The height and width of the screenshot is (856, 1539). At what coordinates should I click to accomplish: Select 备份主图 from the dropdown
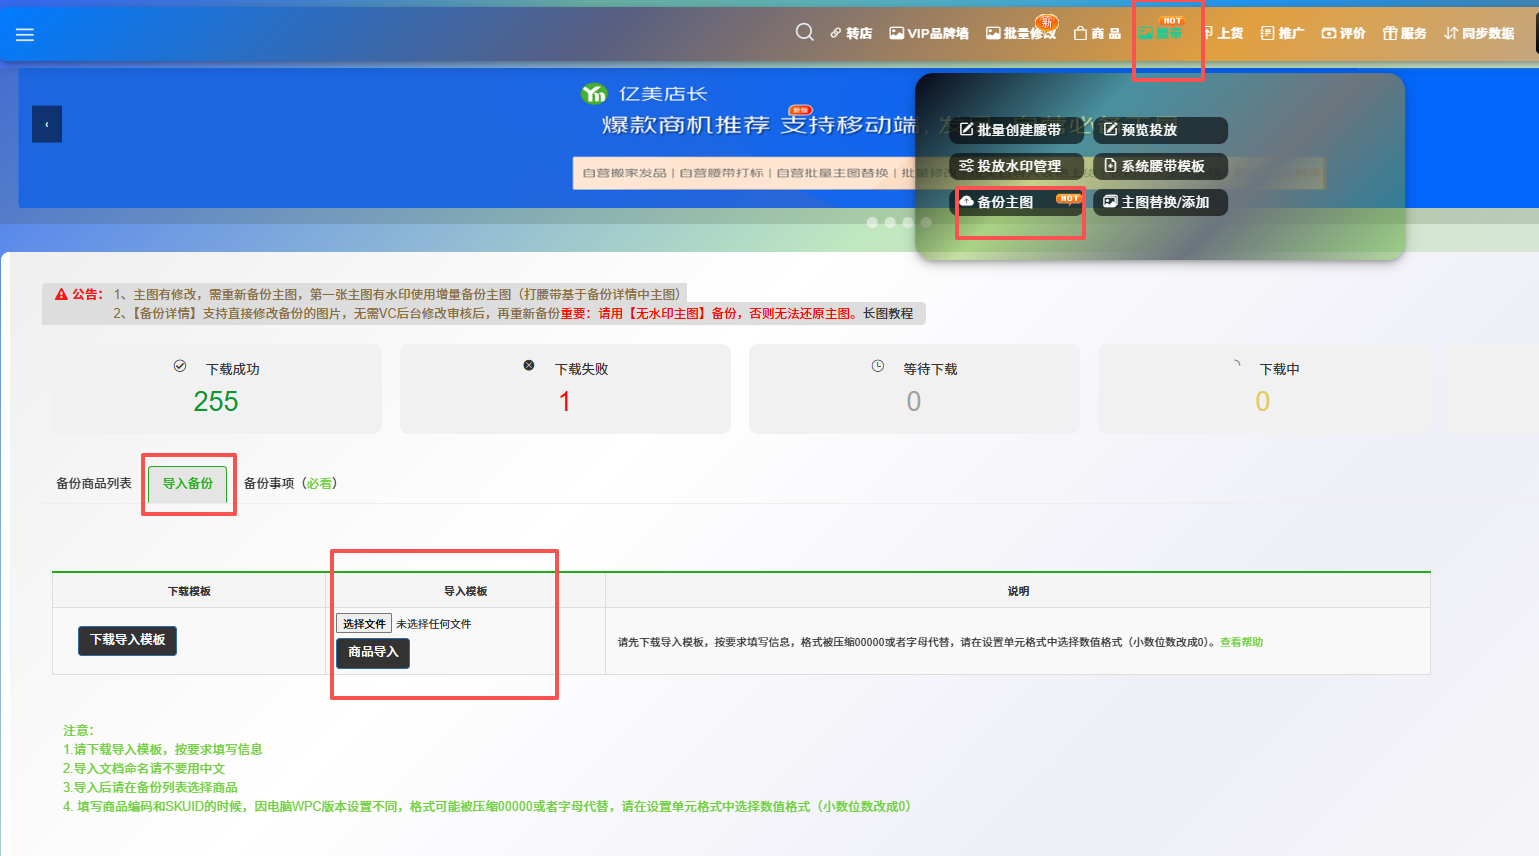pos(1005,202)
